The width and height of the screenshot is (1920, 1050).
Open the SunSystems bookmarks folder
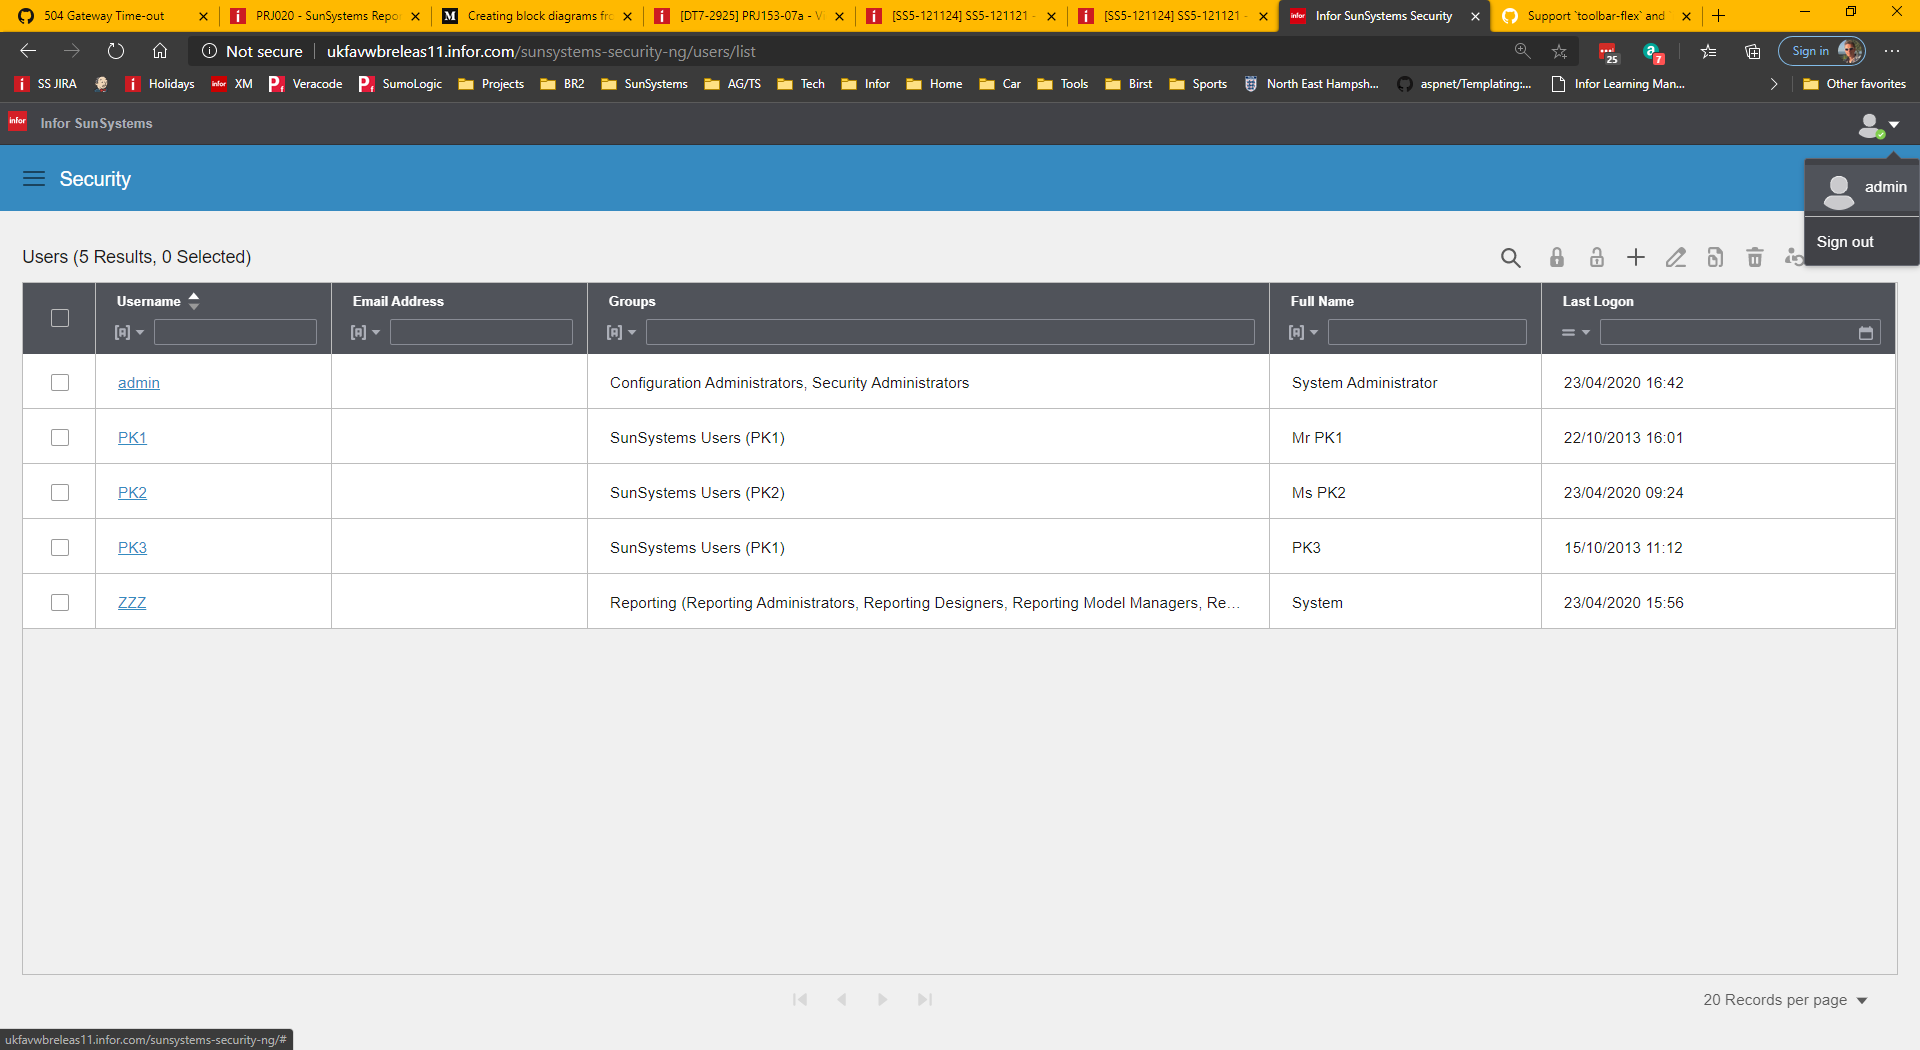644,84
